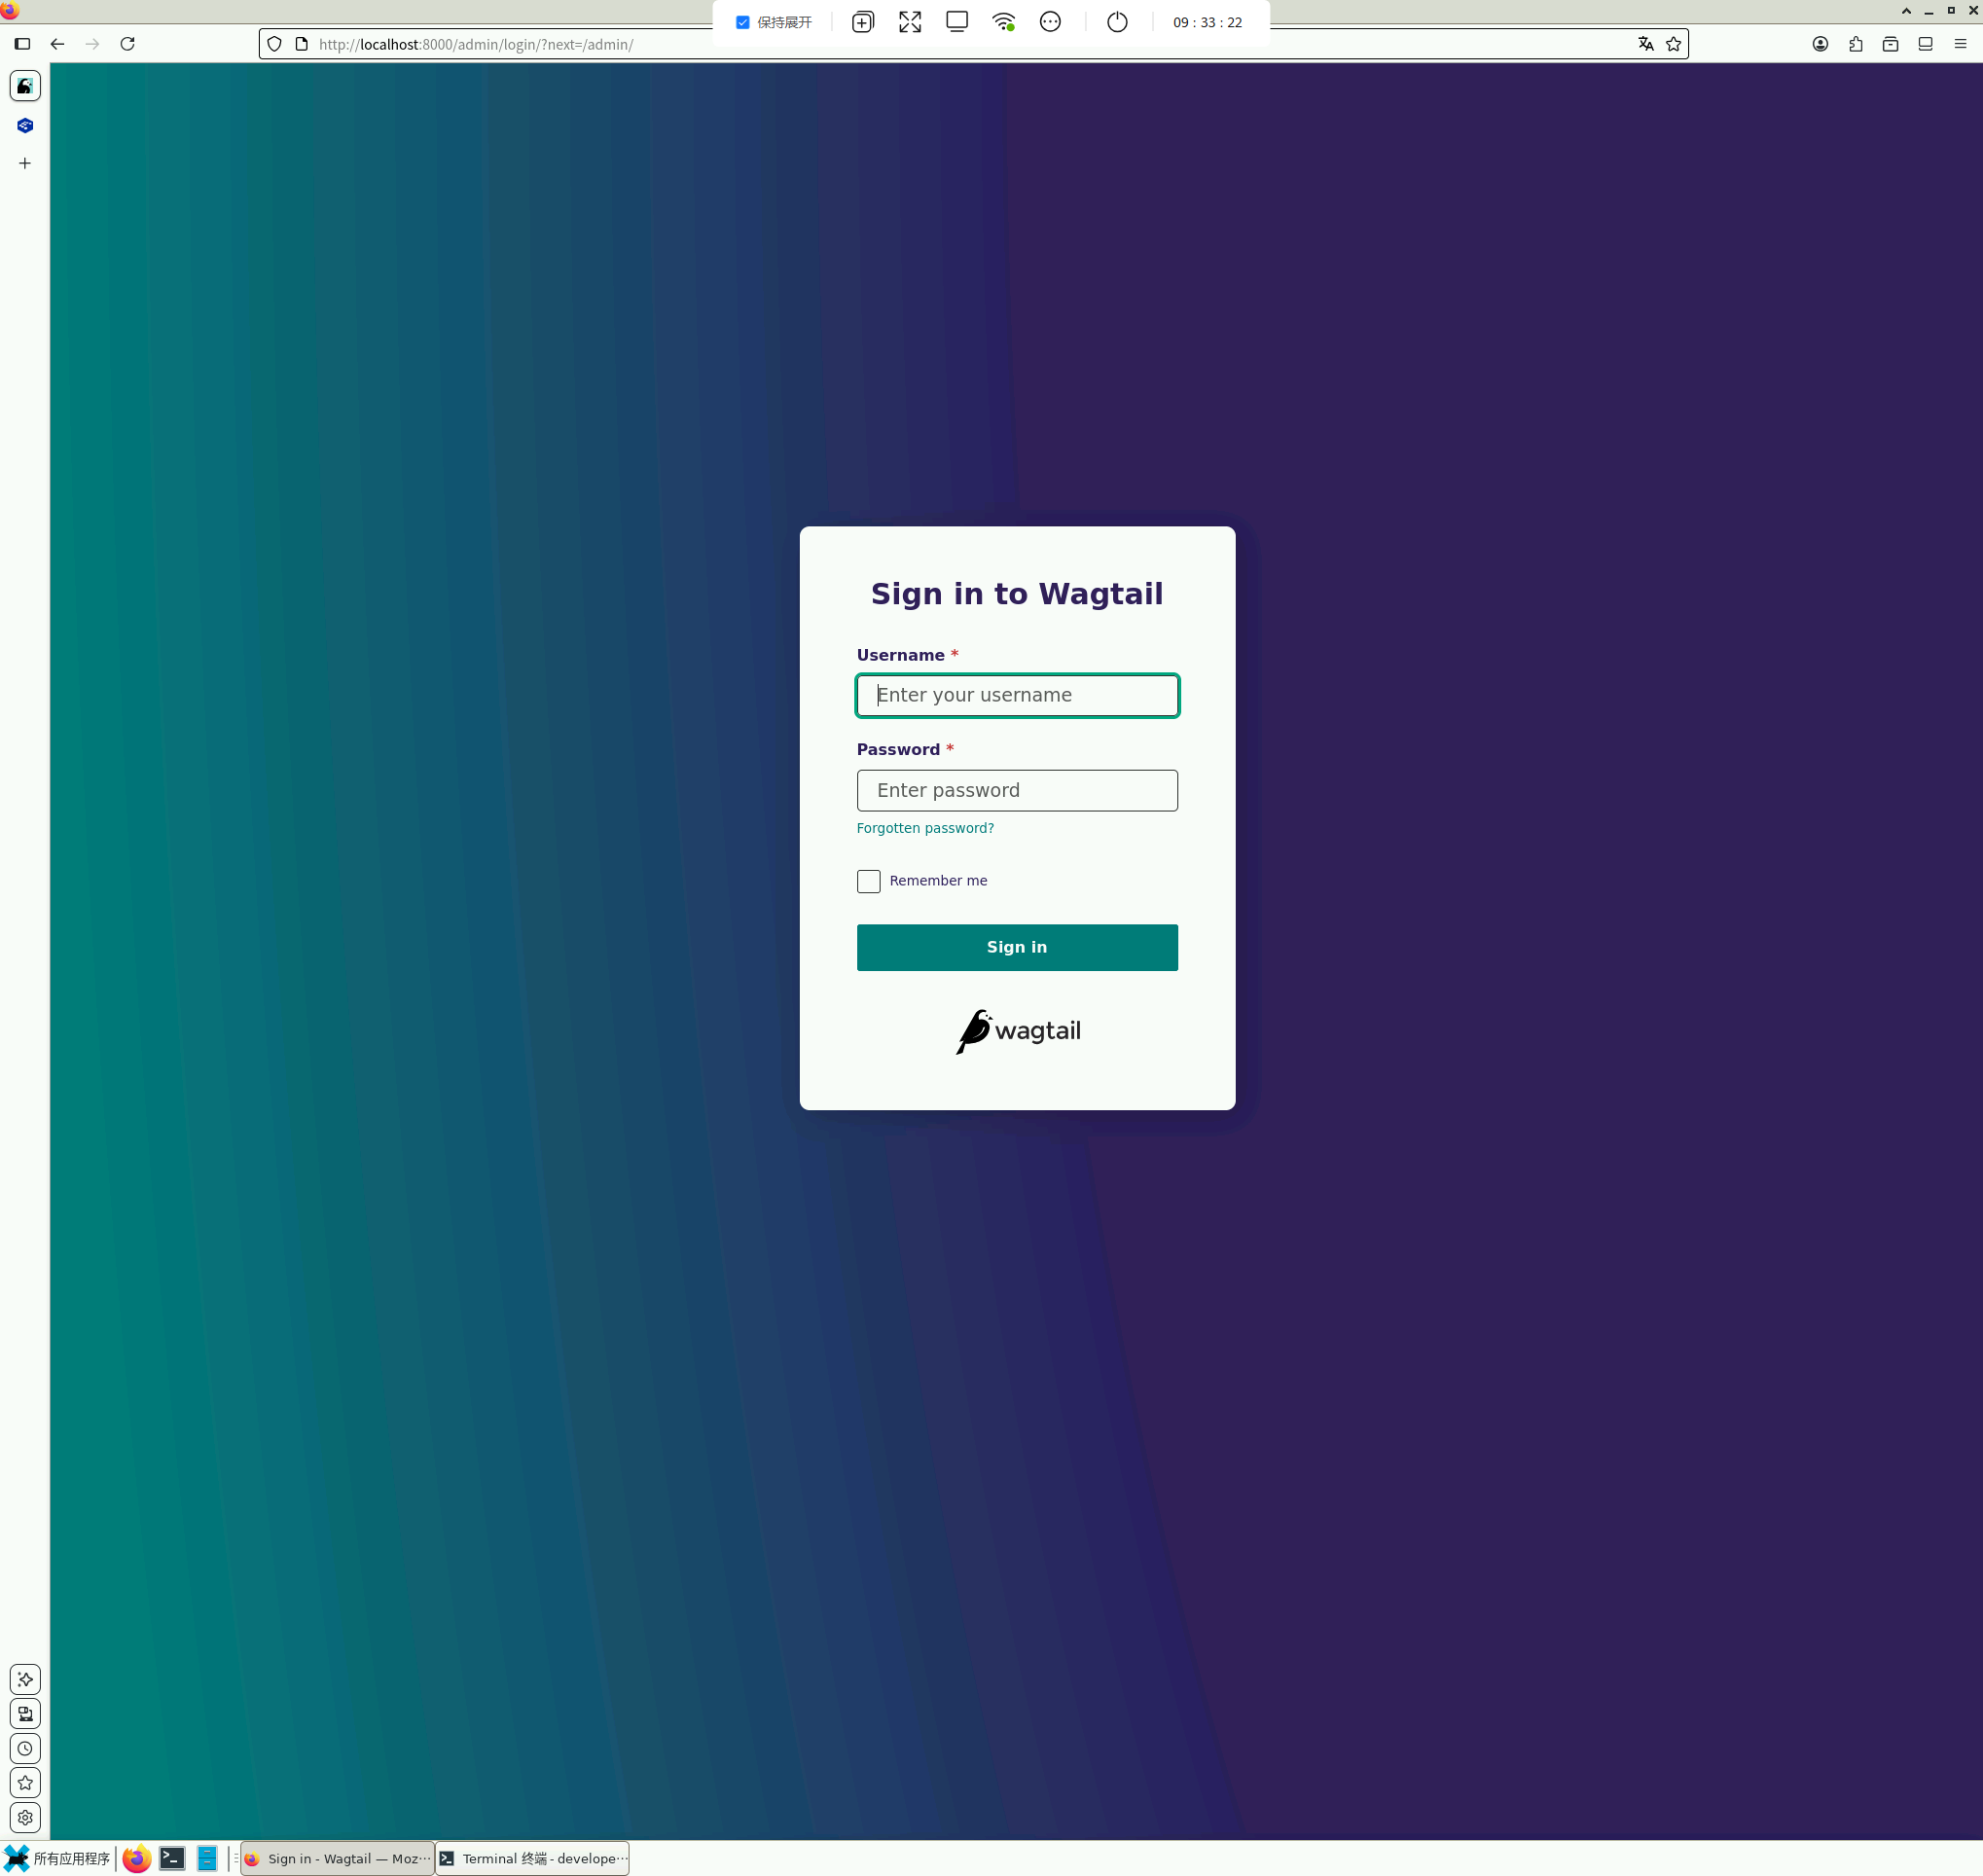This screenshot has height=1876, width=1983.
Task: Open the Forgotten password? link
Action: point(924,828)
